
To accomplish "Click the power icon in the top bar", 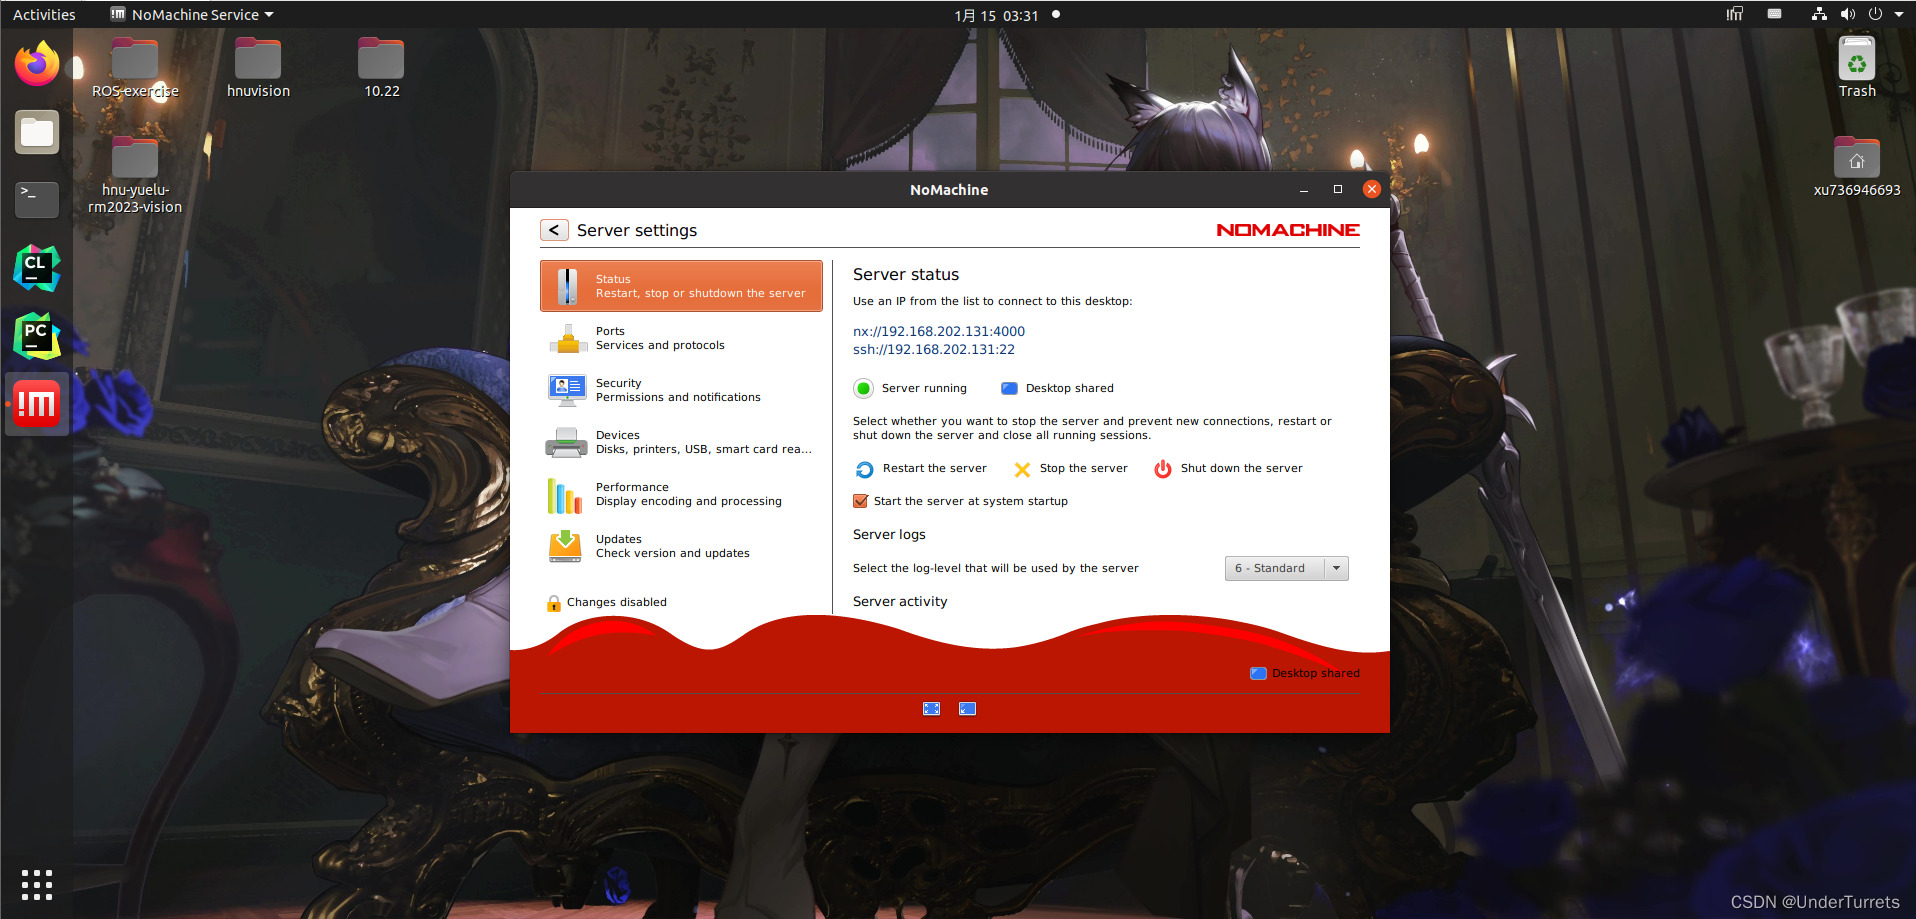I will [x=1875, y=14].
